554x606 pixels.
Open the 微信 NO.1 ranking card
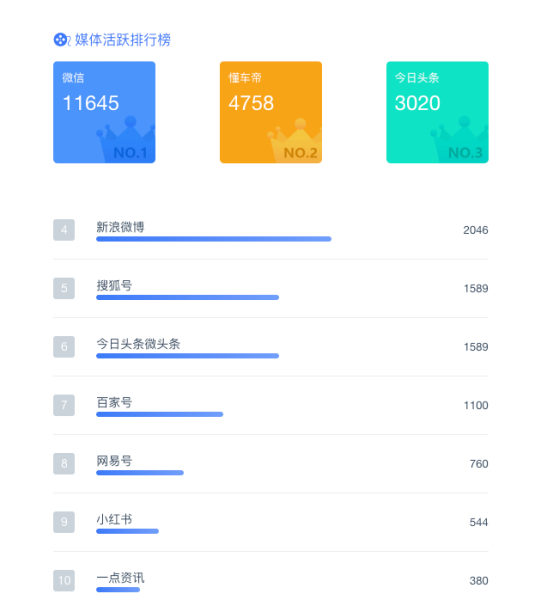point(104,112)
